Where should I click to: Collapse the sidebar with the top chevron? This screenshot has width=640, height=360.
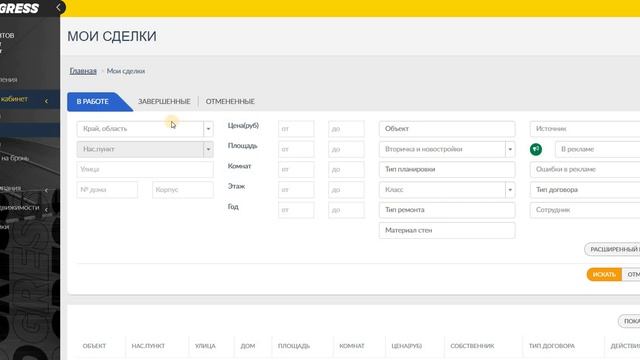(58, 7)
